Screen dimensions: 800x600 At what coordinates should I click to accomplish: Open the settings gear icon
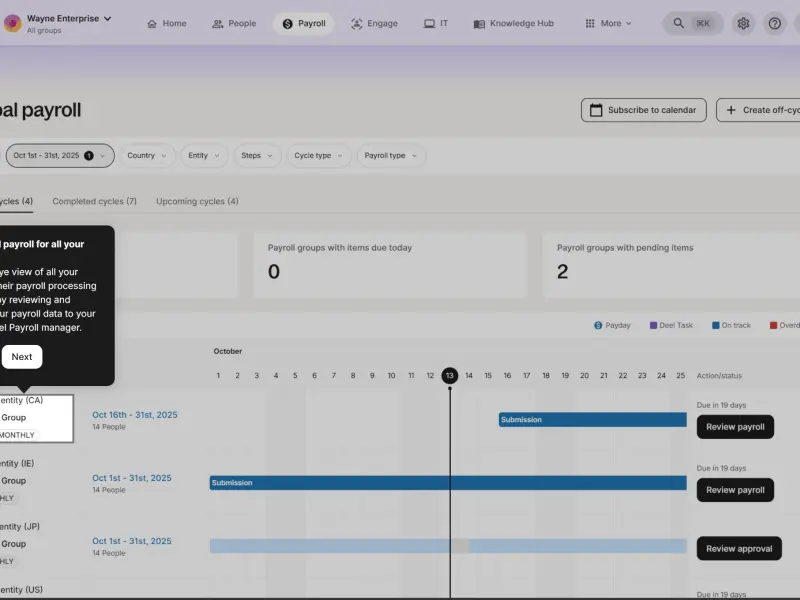743,23
